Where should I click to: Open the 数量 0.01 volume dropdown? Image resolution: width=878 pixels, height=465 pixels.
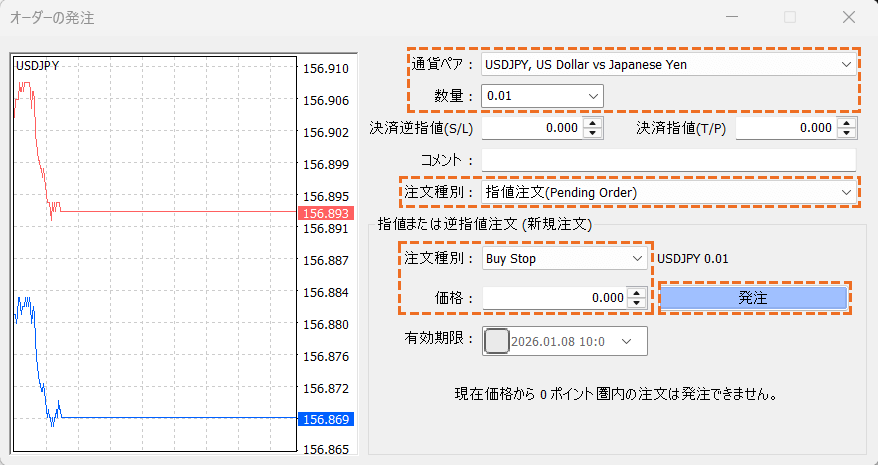point(542,96)
